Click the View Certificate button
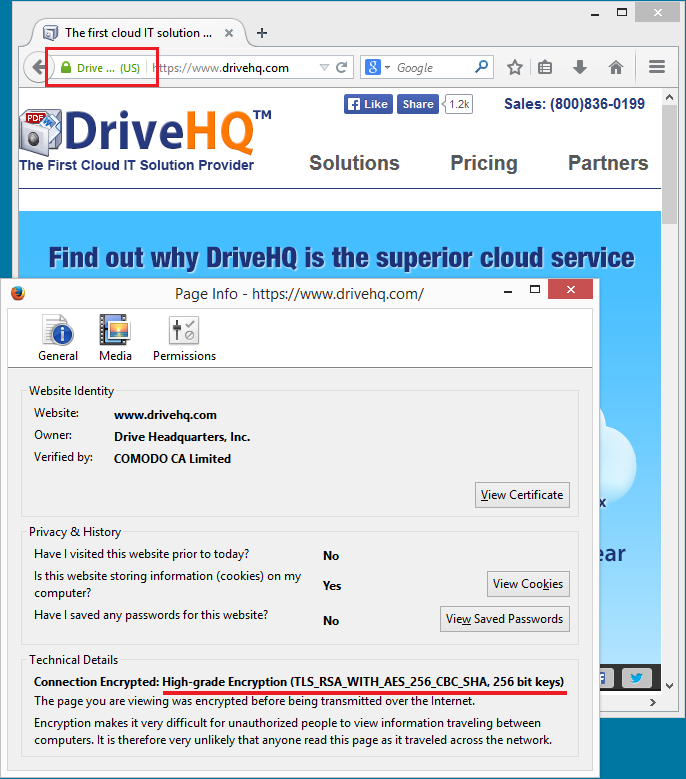The image size is (686, 779). [x=522, y=495]
